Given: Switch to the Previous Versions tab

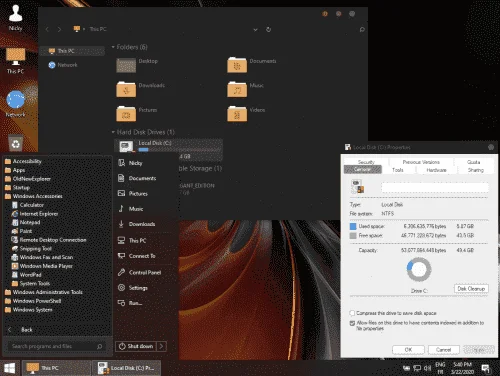Looking at the screenshot, I should [x=421, y=162].
